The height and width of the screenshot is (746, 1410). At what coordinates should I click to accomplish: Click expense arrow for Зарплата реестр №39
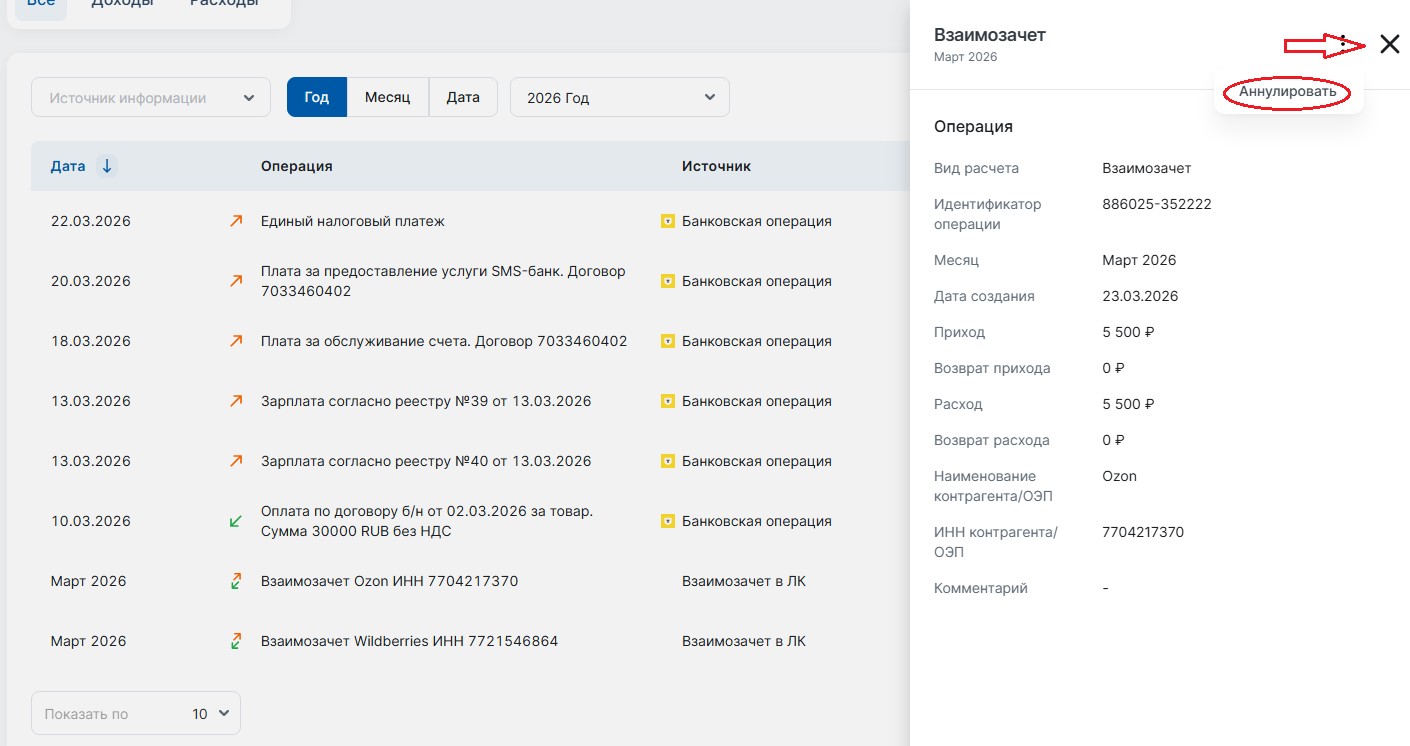(236, 401)
